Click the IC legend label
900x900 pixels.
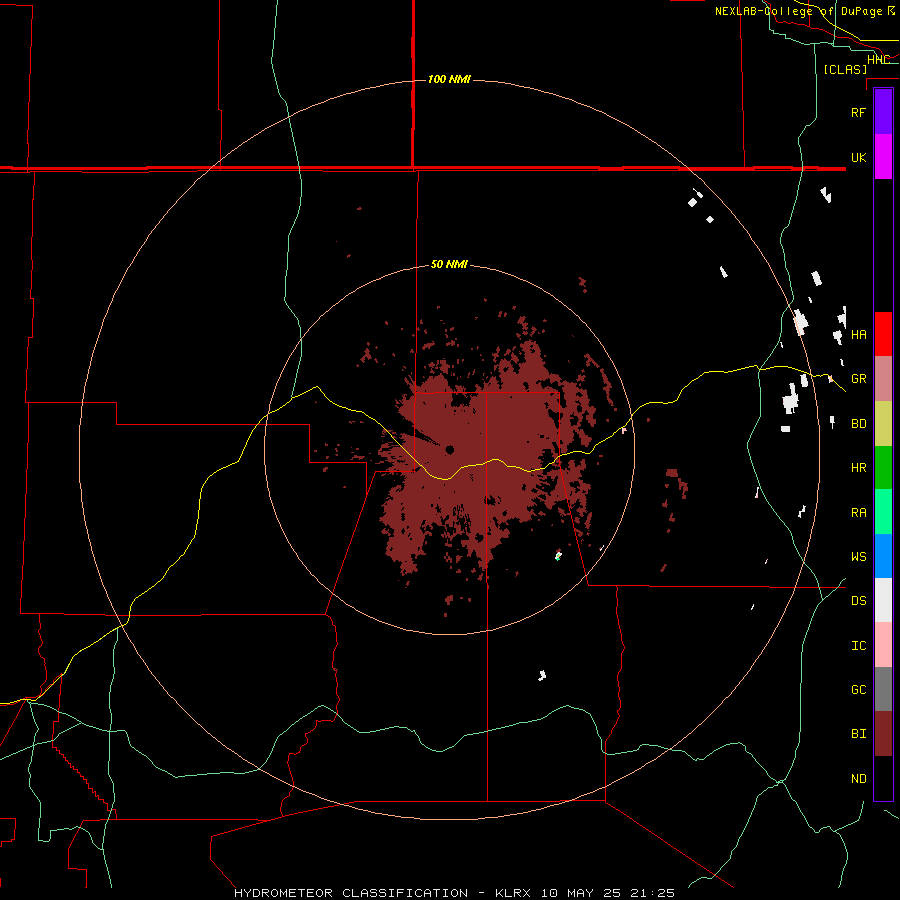pos(858,646)
